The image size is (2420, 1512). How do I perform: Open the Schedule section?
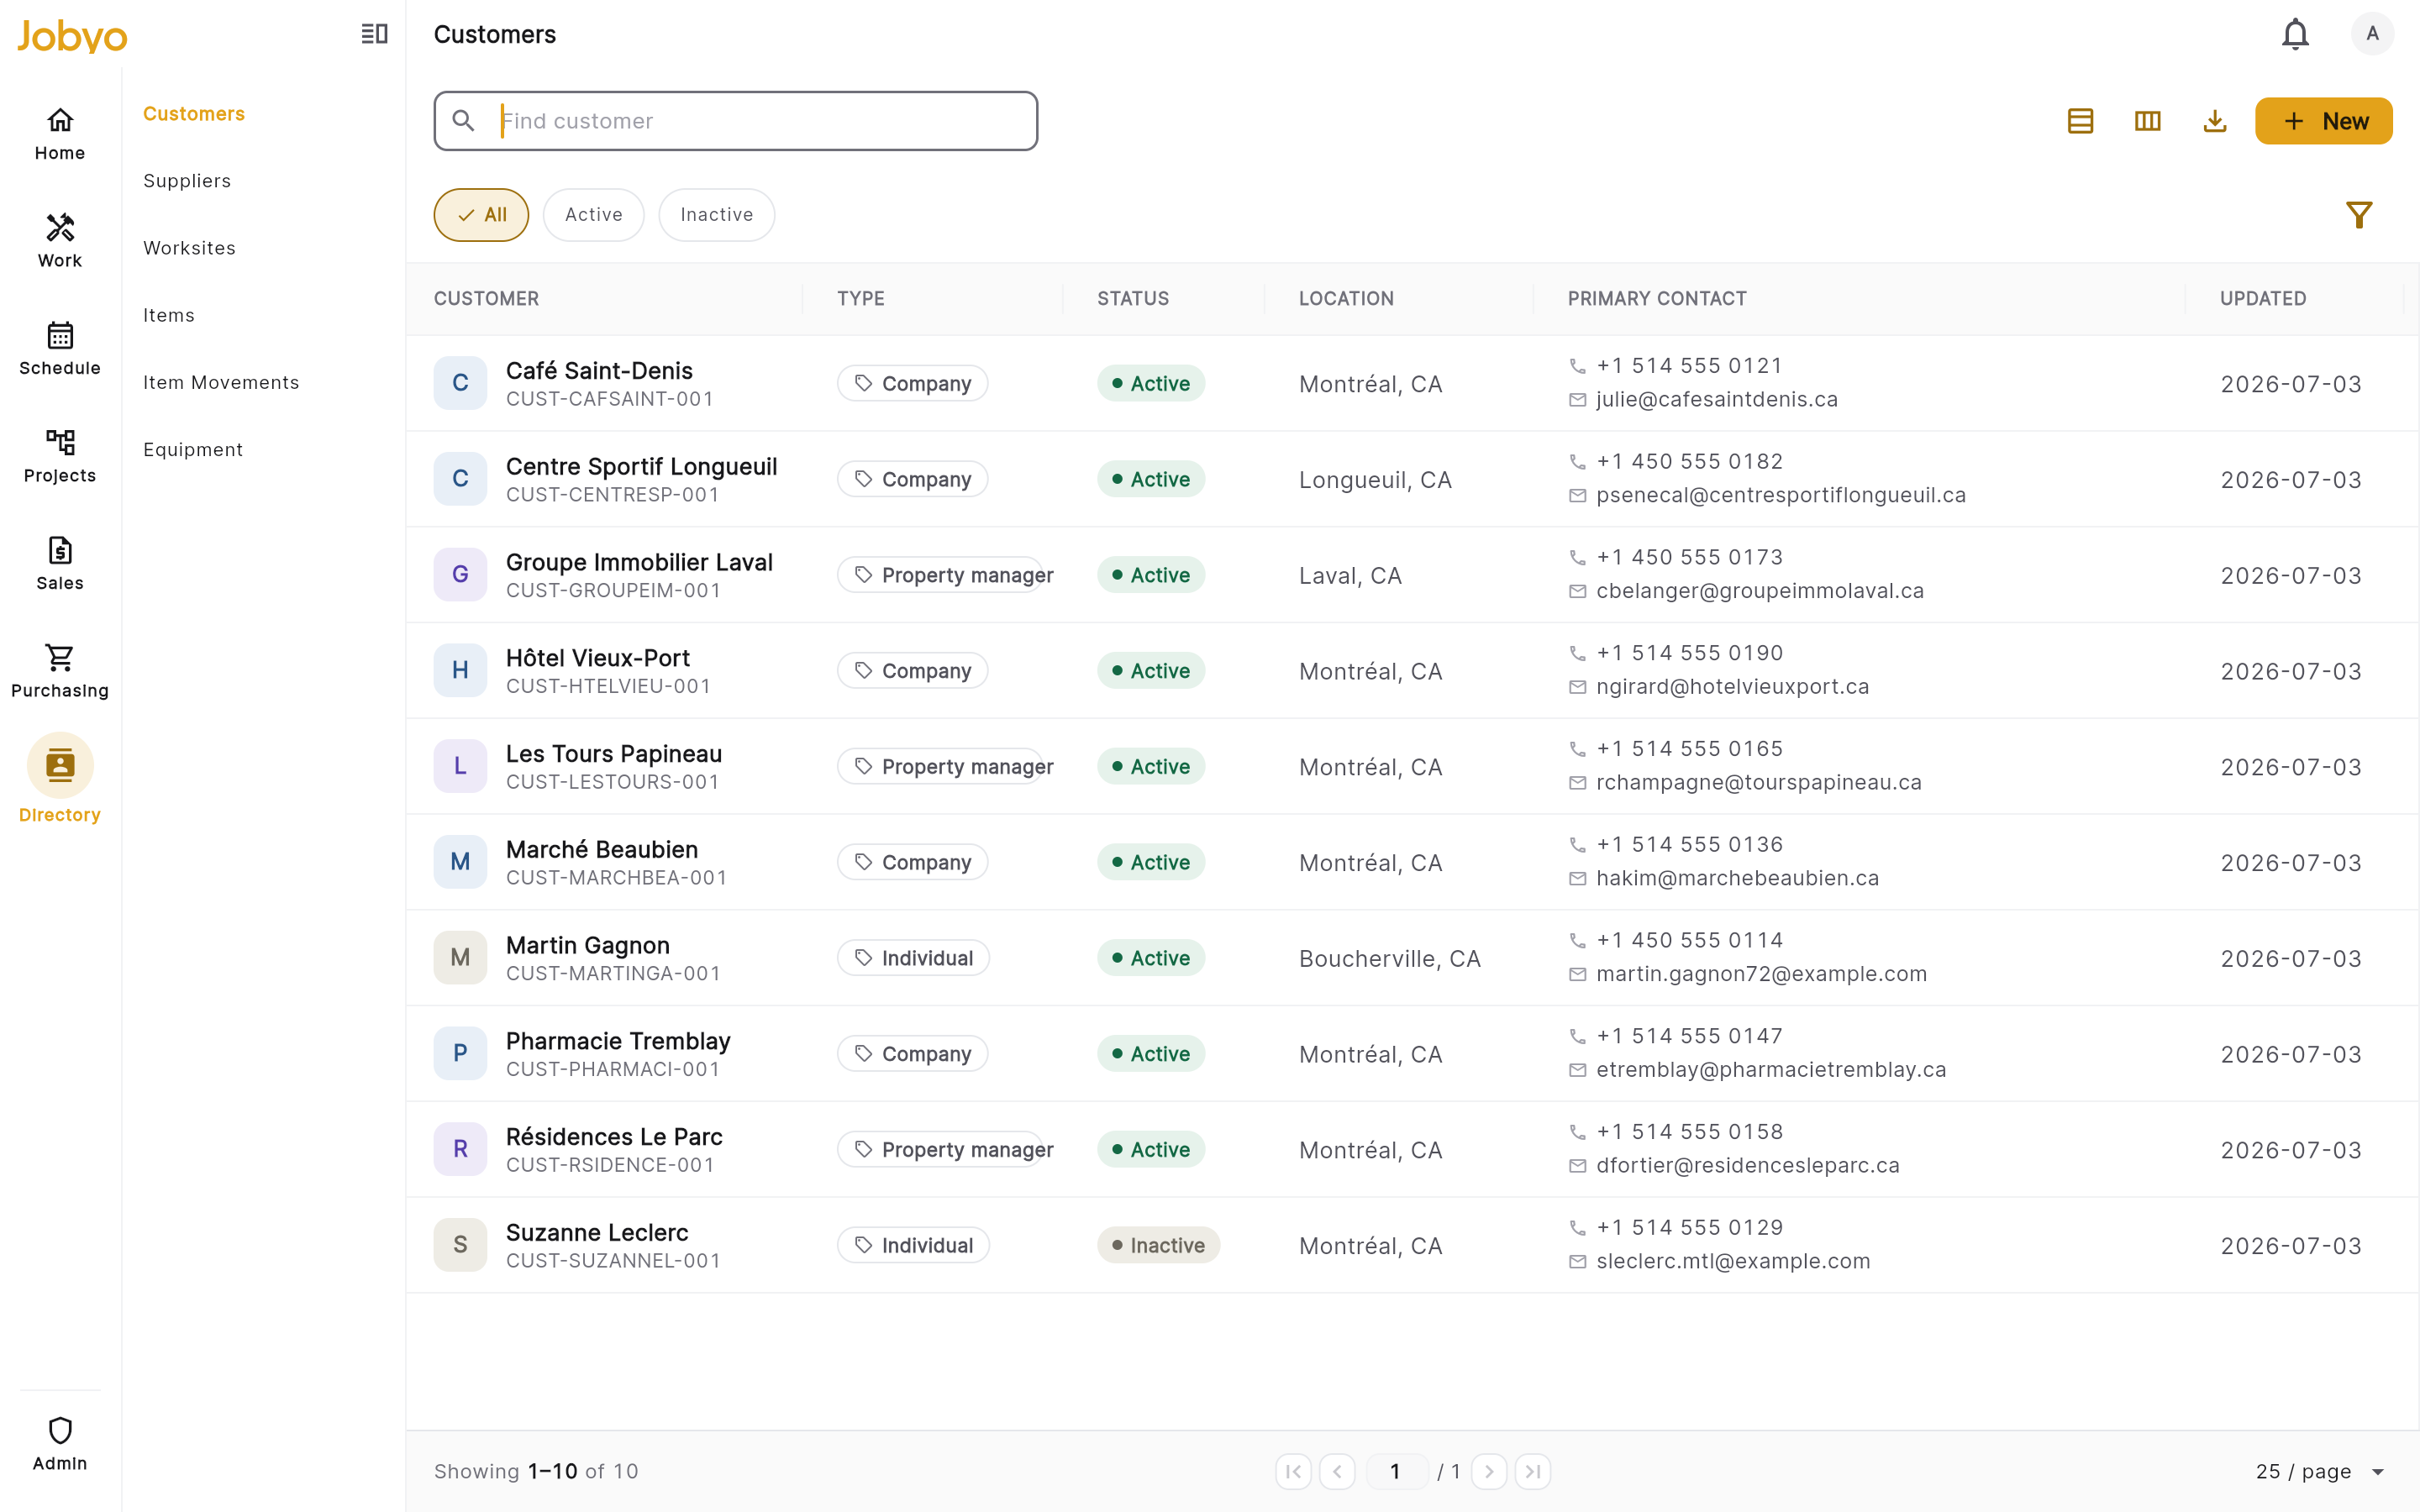pyautogui.click(x=60, y=349)
